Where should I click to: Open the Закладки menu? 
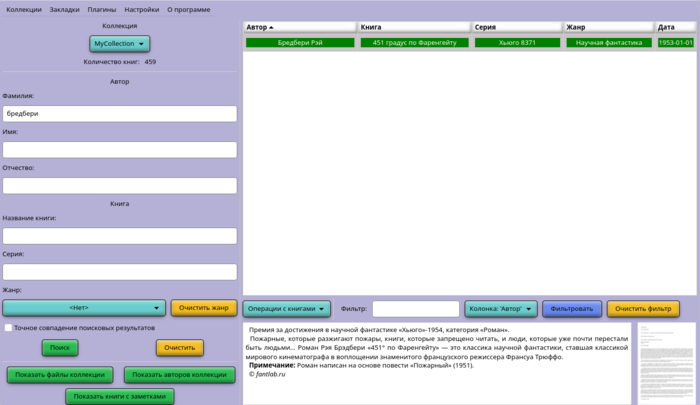(x=64, y=9)
